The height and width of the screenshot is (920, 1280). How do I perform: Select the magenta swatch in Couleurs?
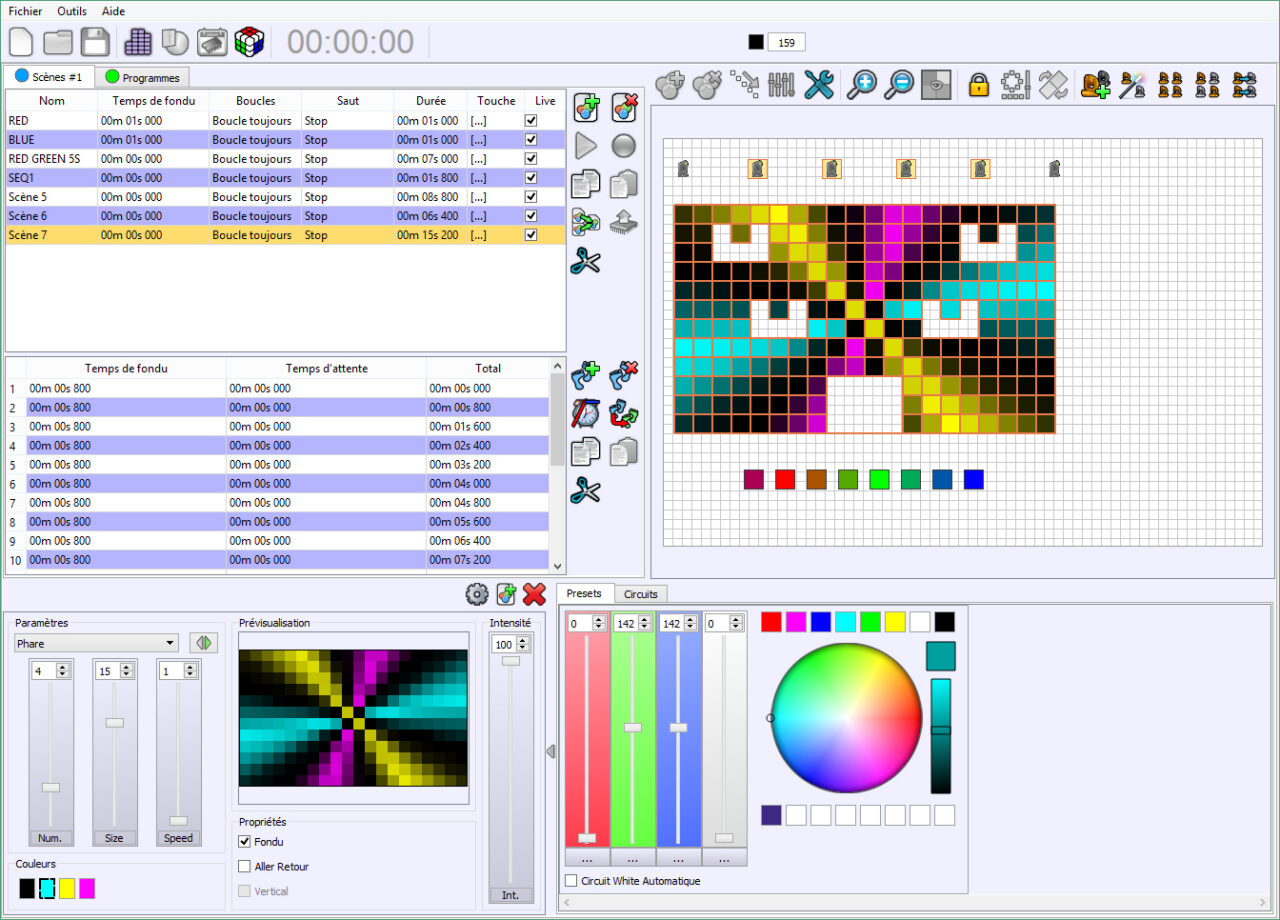pos(87,888)
